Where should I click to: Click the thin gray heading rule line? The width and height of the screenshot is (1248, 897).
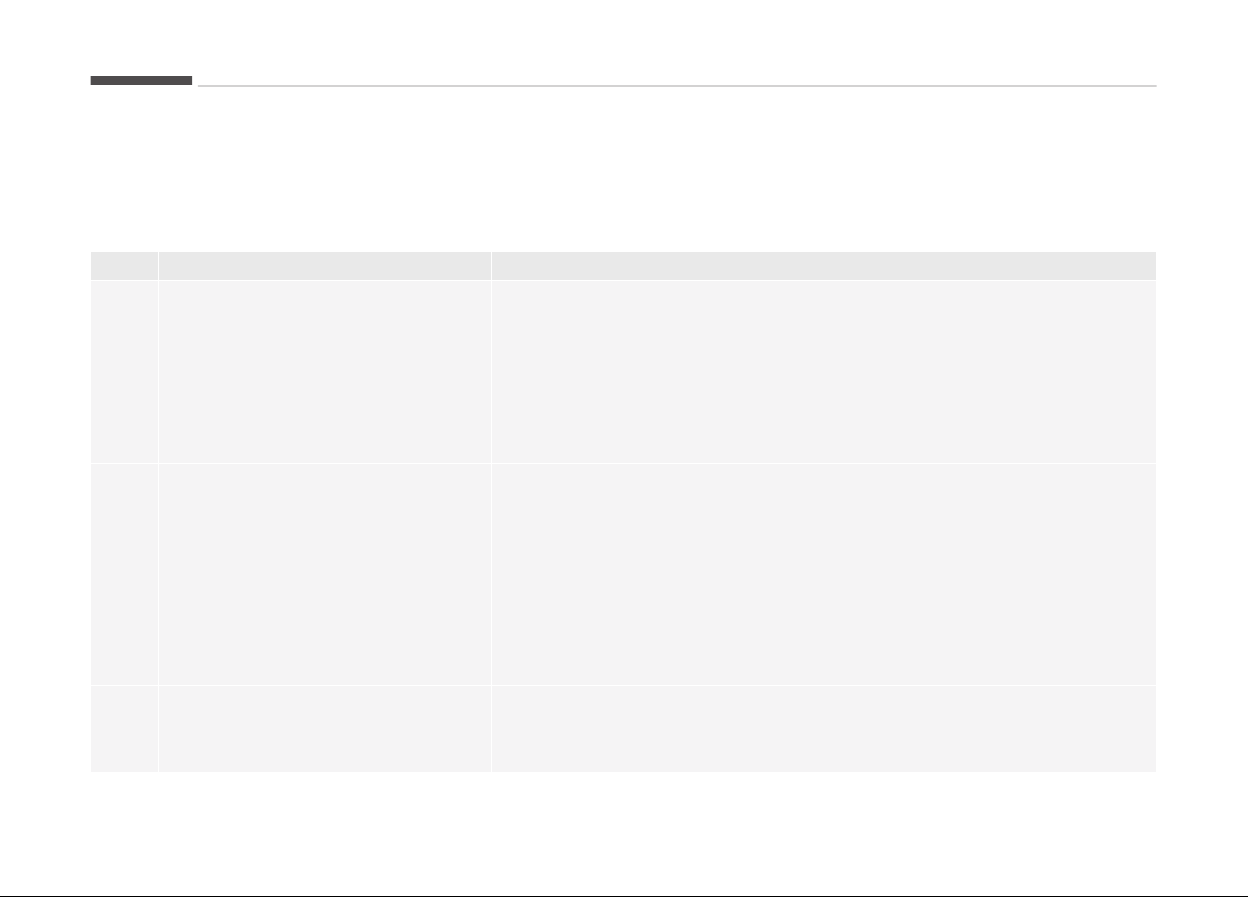[677, 86]
